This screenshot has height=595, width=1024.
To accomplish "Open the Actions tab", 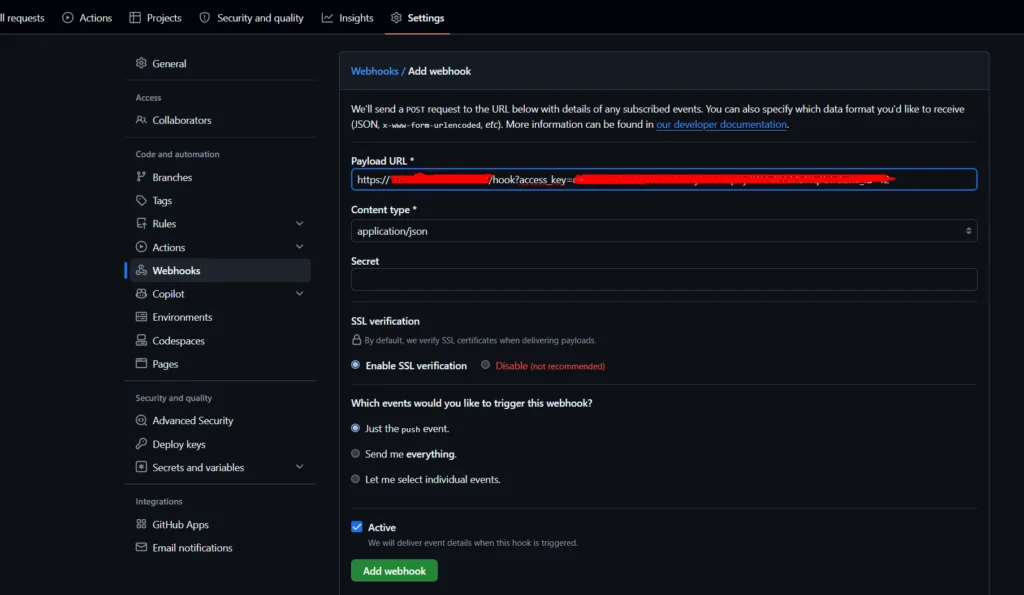I will pos(87,18).
